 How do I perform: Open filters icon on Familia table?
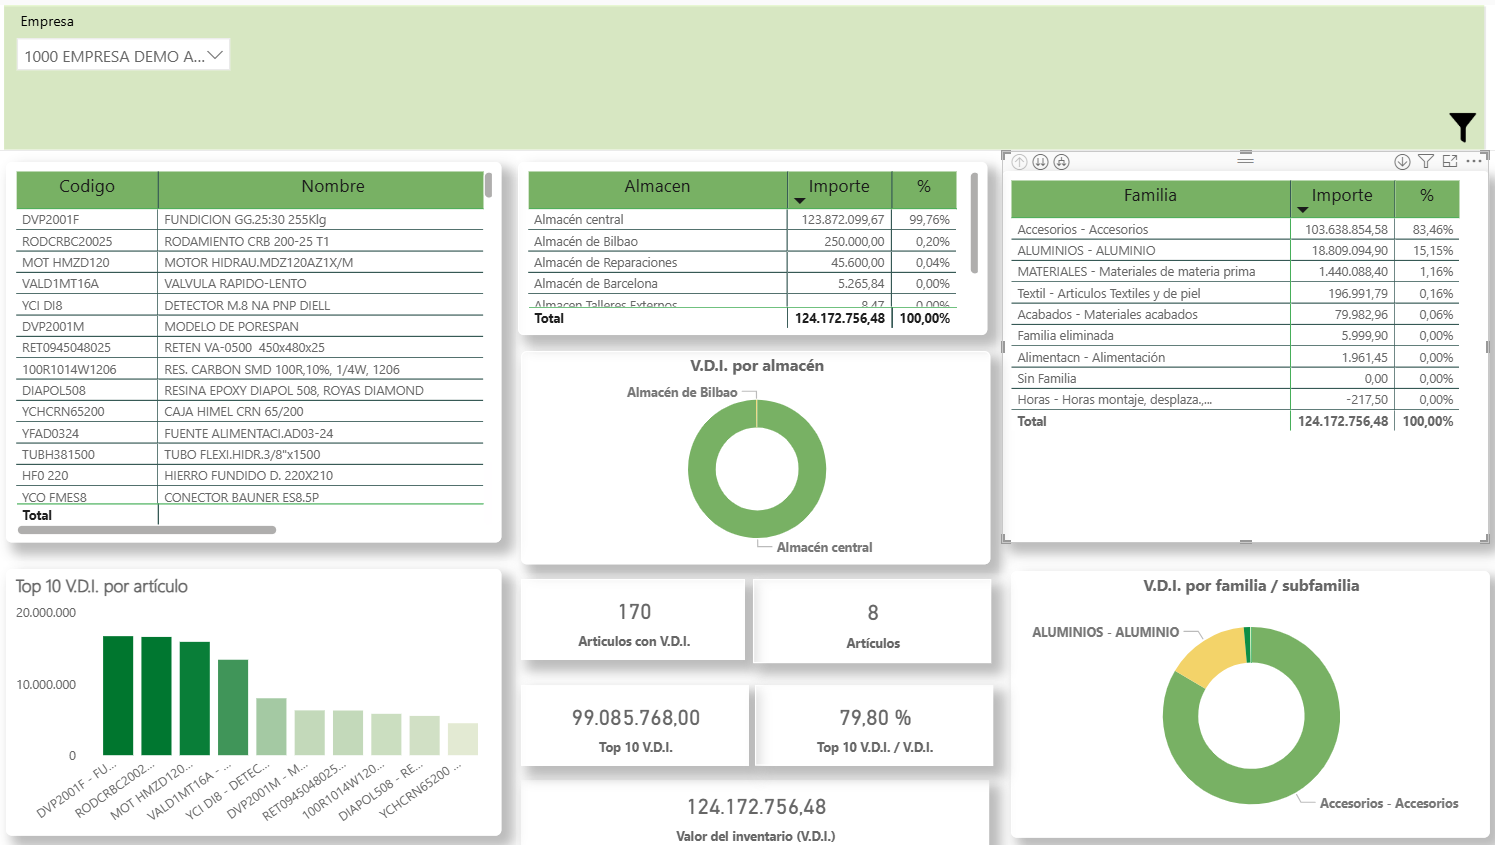[x=1426, y=162]
